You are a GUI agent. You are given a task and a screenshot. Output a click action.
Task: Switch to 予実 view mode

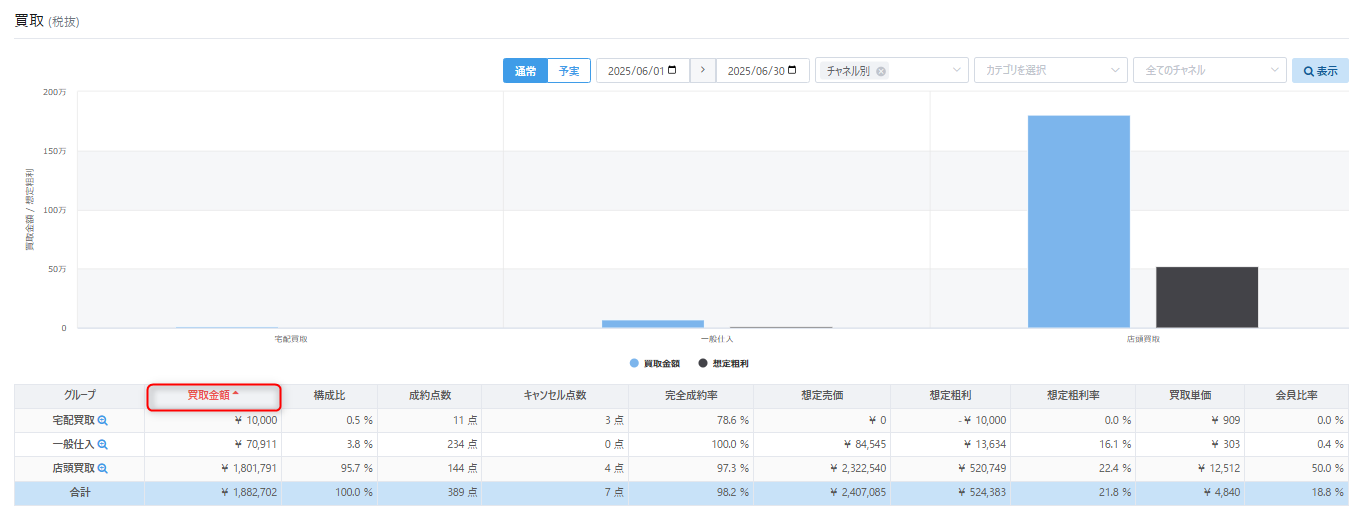click(x=569, y=71)
